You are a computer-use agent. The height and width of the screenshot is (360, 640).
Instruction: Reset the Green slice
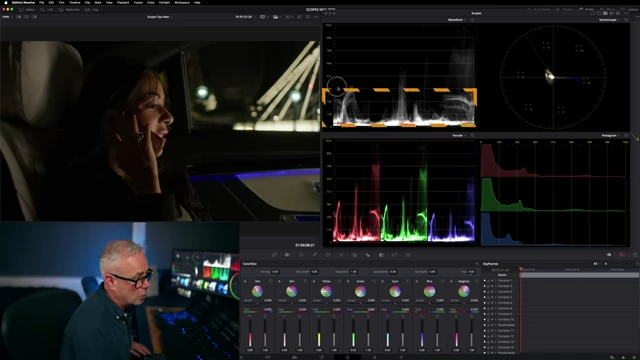374,281
